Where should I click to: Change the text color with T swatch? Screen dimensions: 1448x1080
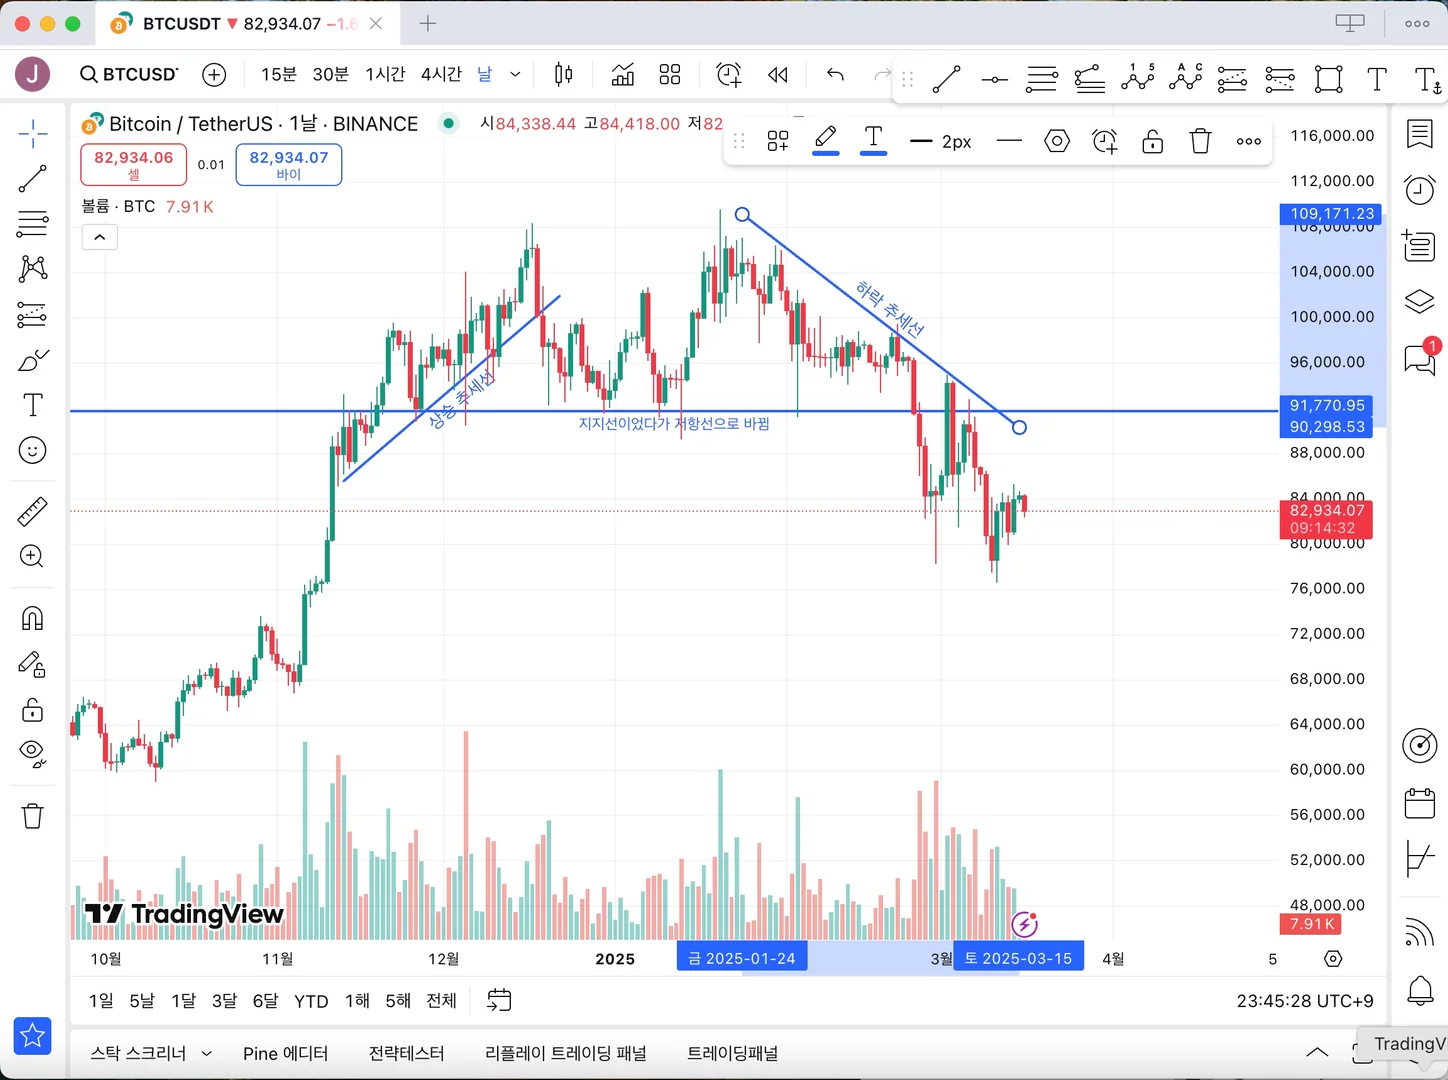pos(874,141)
